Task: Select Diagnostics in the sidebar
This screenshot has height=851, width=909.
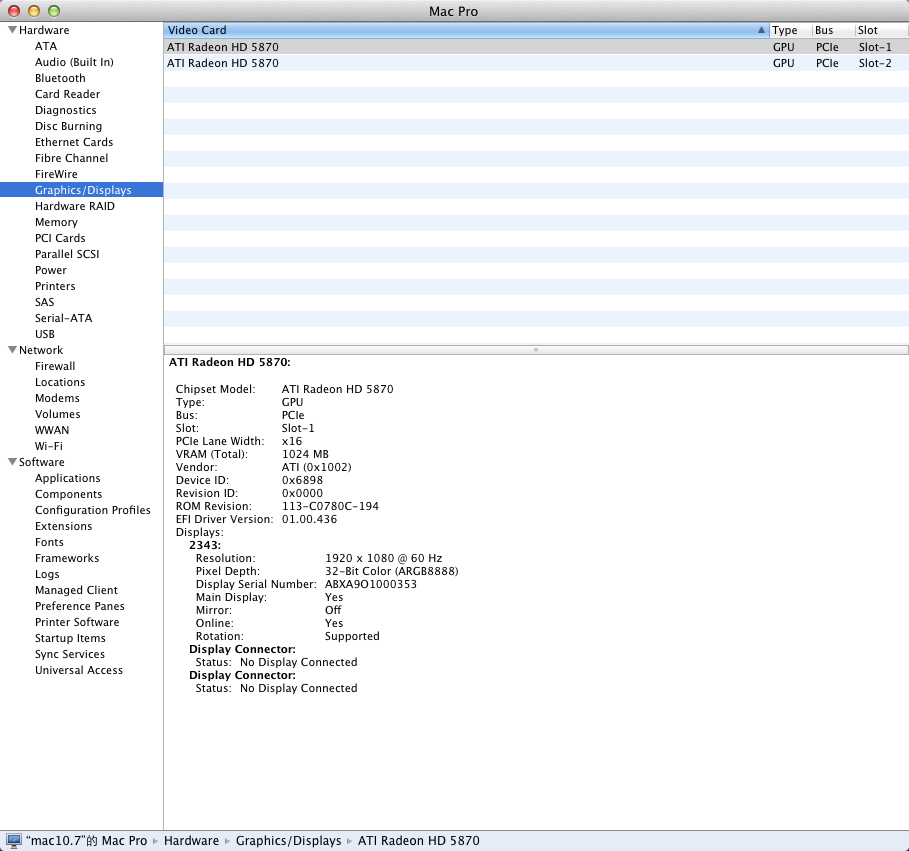Action: click(66, 110)
